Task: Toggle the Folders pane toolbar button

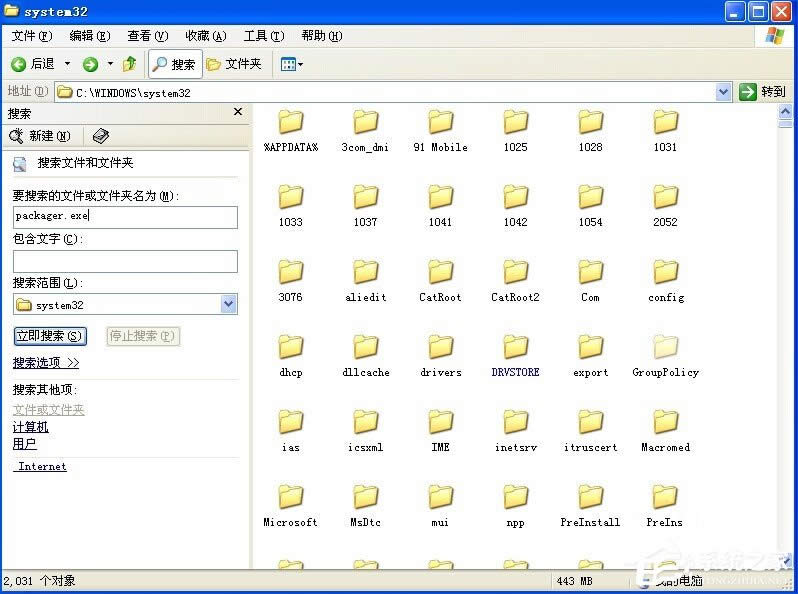Action: 234,64
